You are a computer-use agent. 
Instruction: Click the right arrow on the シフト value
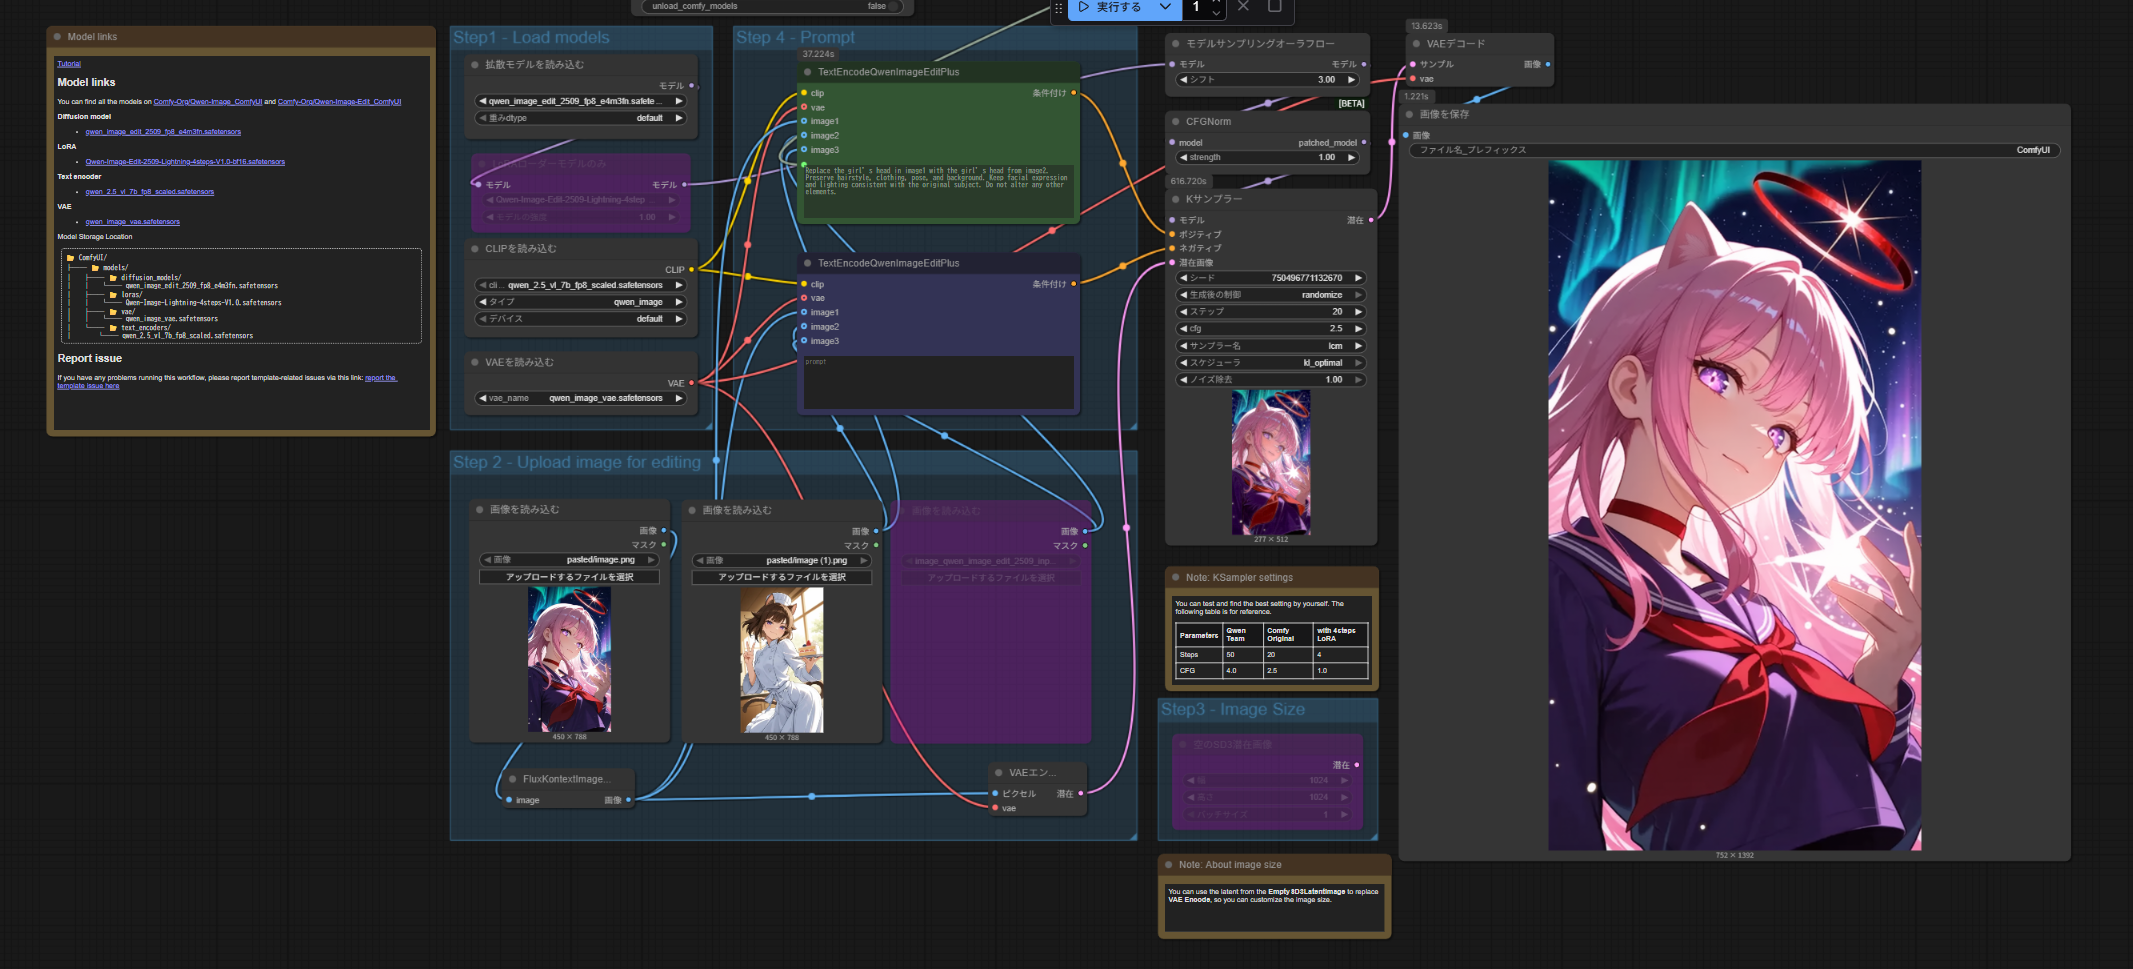tap(1351, 80)
